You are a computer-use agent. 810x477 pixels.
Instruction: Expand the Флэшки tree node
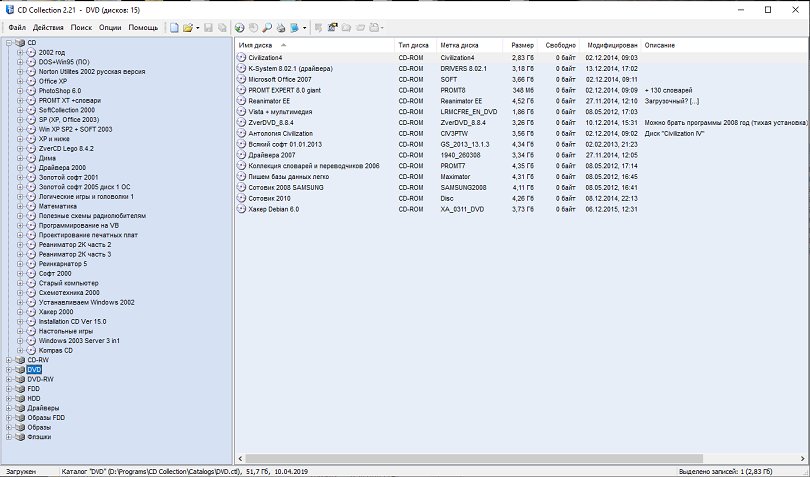tap(9, 437)
